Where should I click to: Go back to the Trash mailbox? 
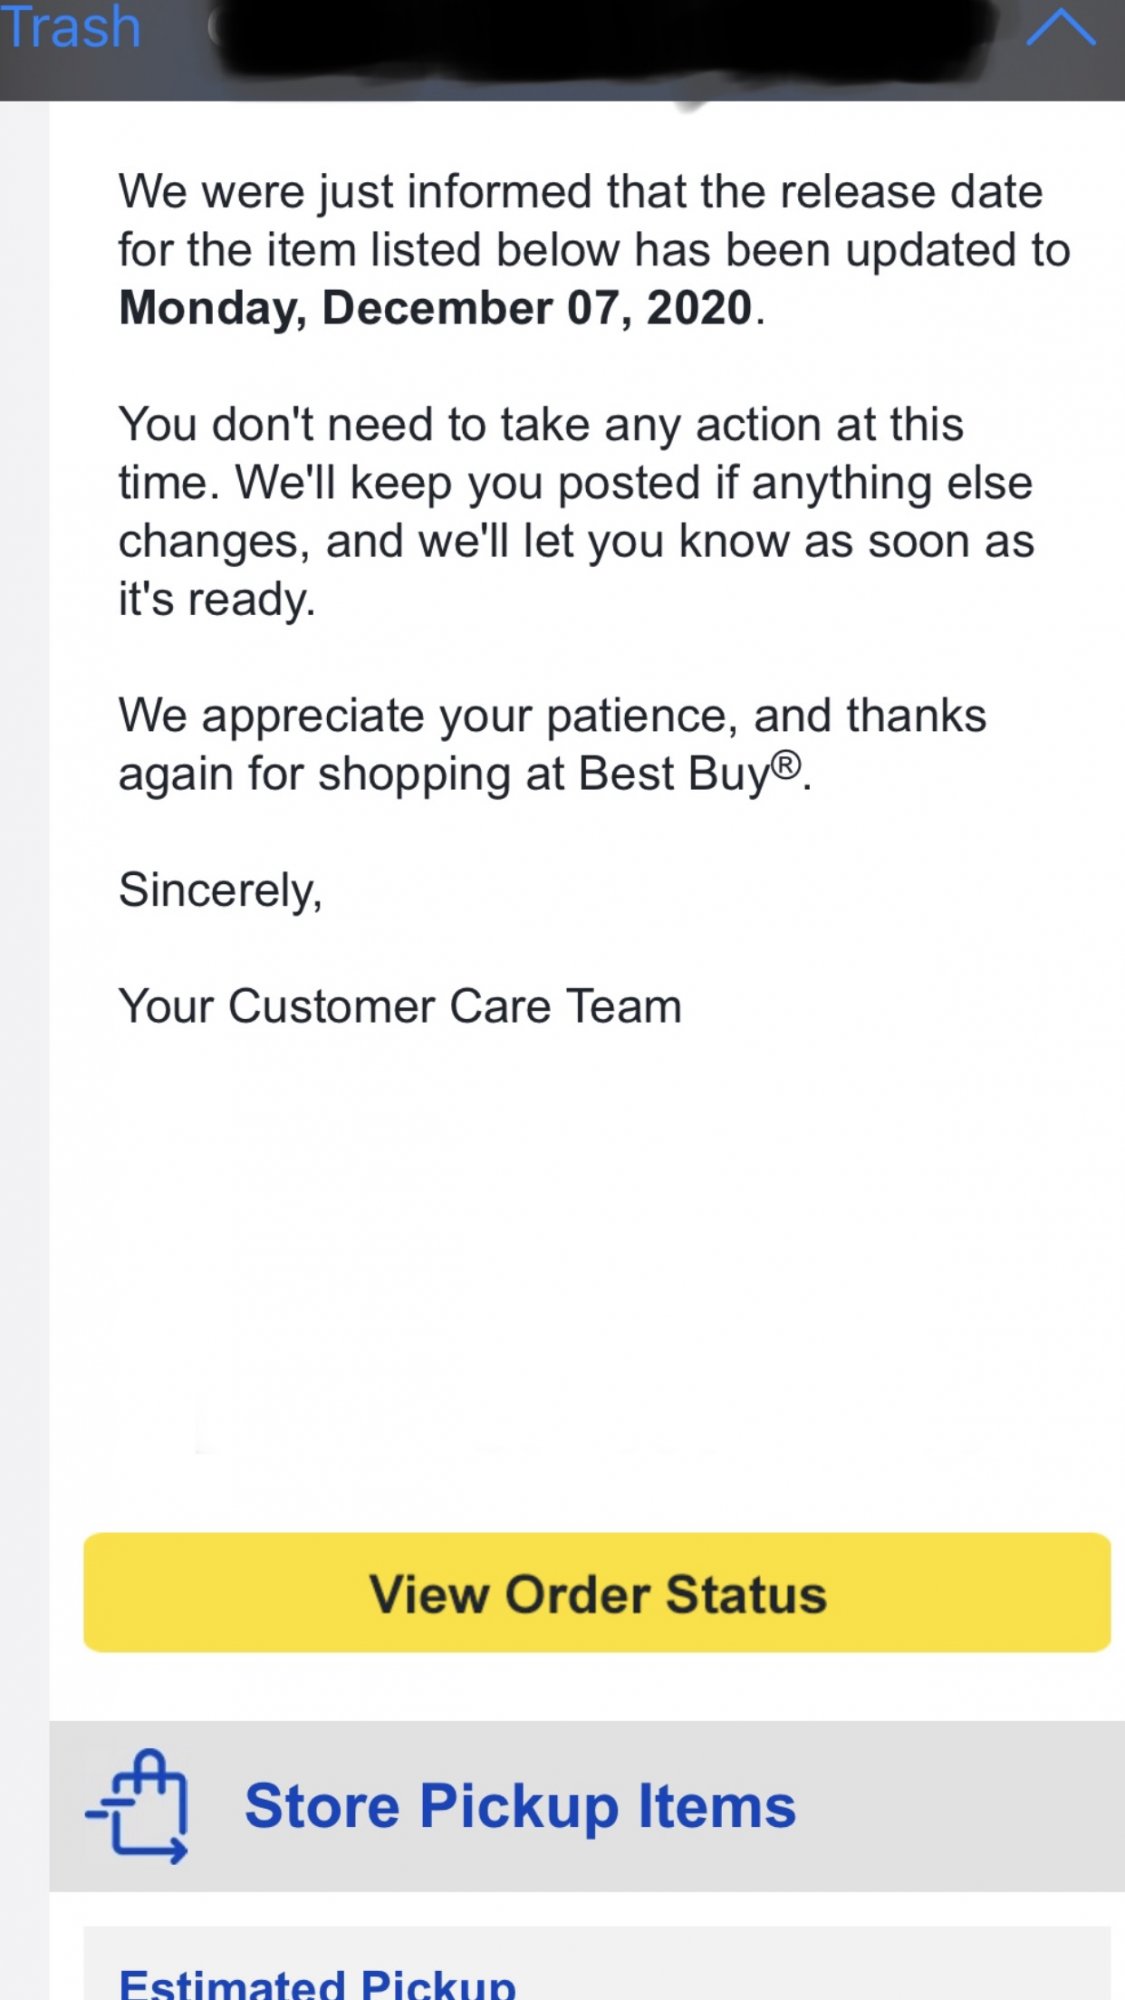[70, 26]
